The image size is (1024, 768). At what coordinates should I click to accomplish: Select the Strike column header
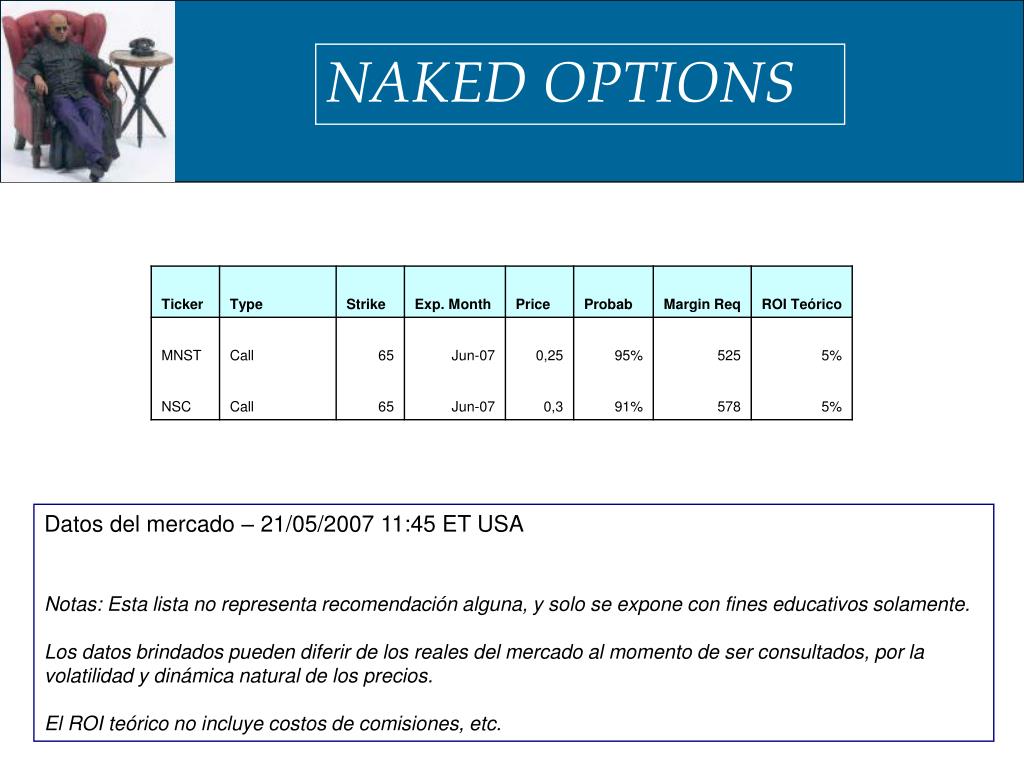tap(370, 292)
